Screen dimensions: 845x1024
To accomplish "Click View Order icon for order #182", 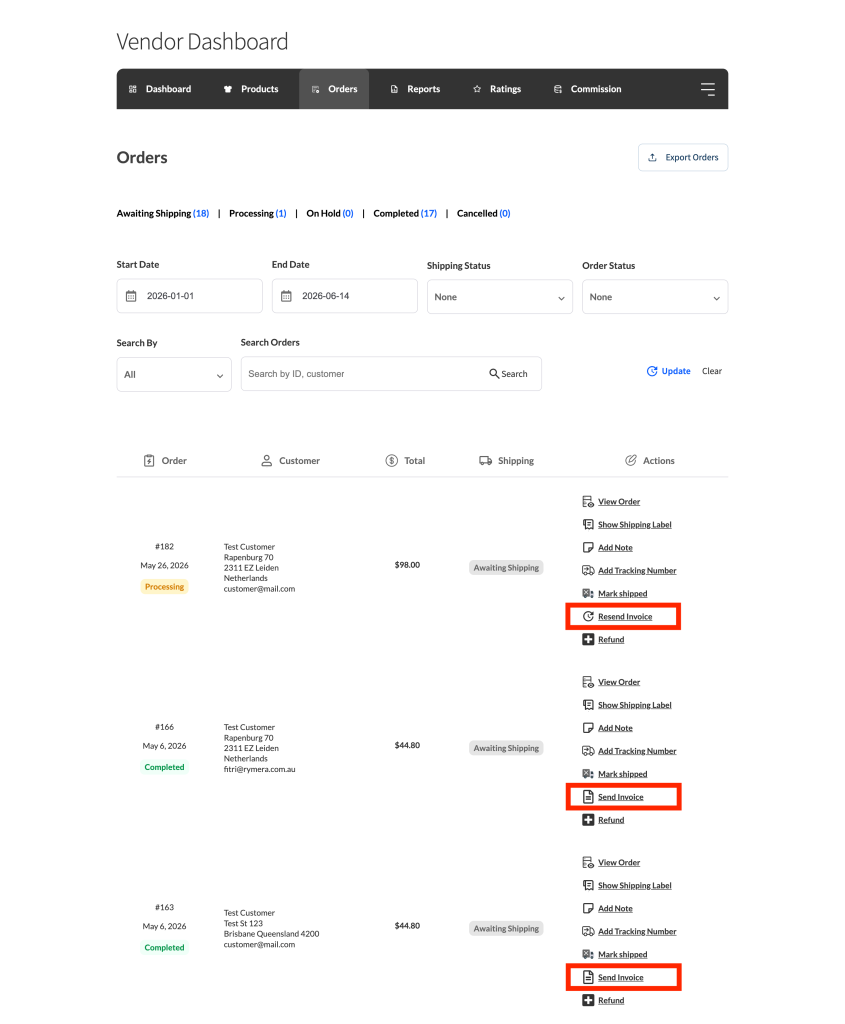I will [588, 502].
